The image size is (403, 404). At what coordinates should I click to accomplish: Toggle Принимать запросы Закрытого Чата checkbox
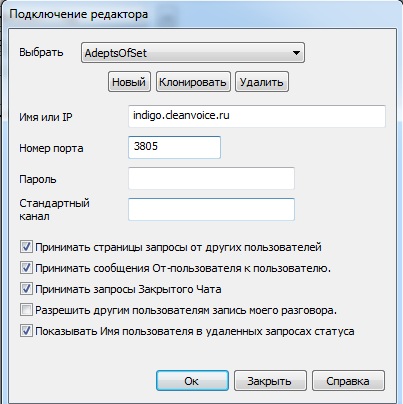(26, 289)
